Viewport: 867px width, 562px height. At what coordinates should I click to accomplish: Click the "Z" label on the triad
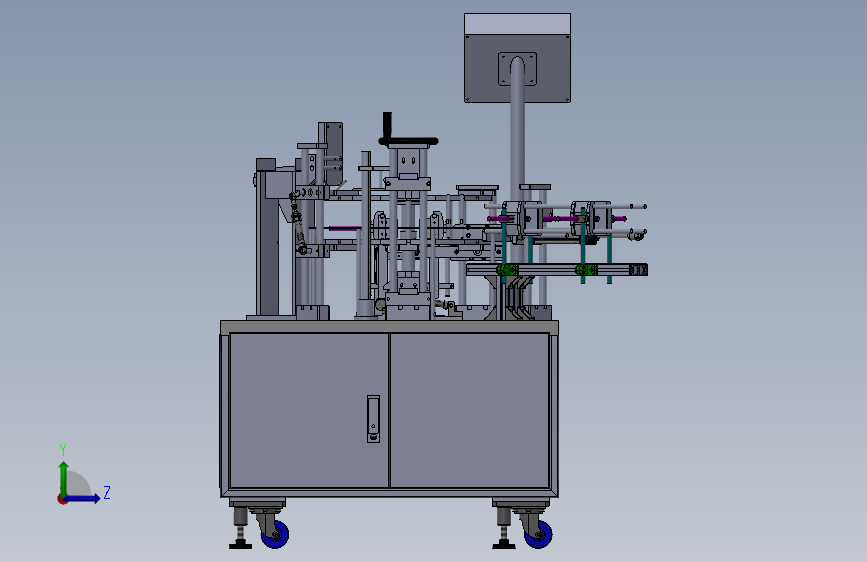(x=107, y=492)
